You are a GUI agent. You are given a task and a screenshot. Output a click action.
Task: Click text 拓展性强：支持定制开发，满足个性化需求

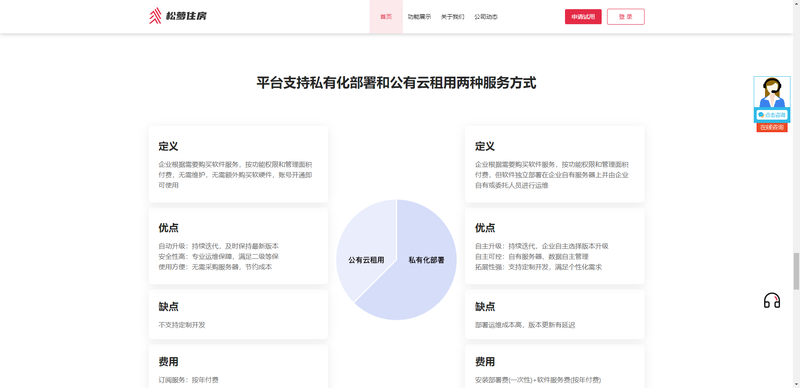(538, 266)
